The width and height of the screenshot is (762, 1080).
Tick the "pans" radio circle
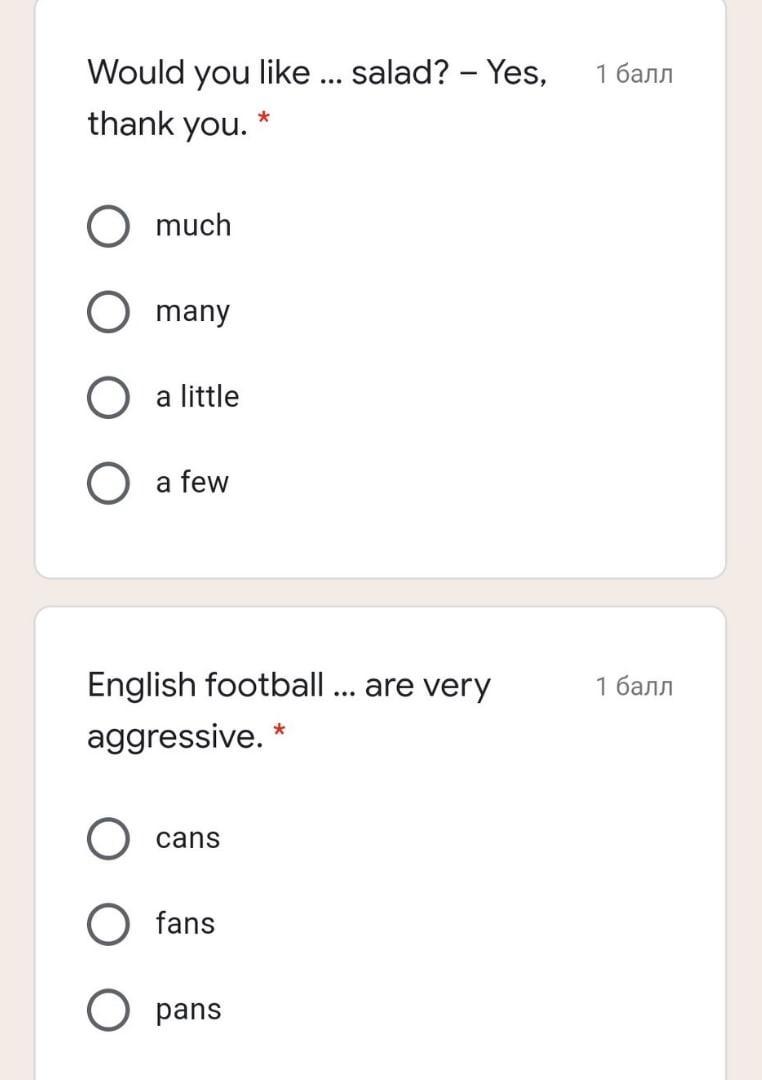[108, 1010]
